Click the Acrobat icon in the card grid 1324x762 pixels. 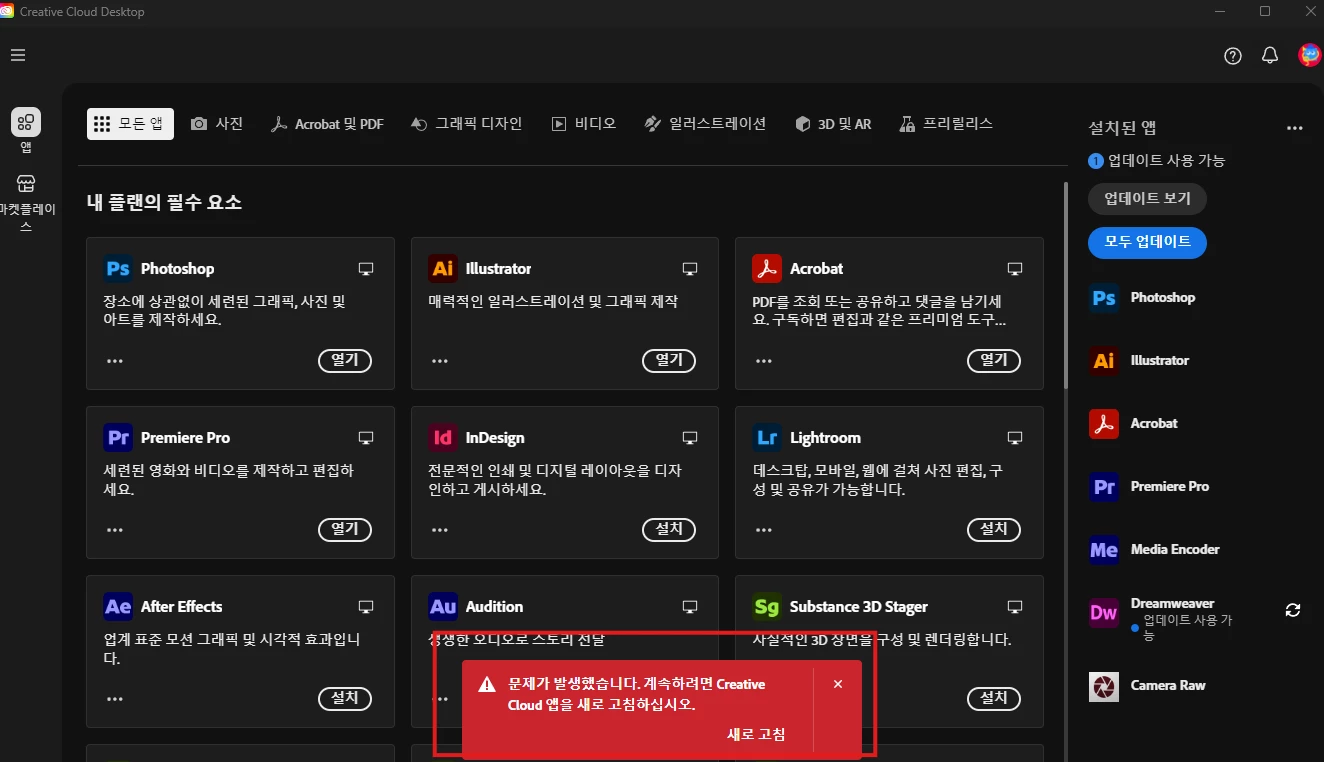(x=767, y=268)
